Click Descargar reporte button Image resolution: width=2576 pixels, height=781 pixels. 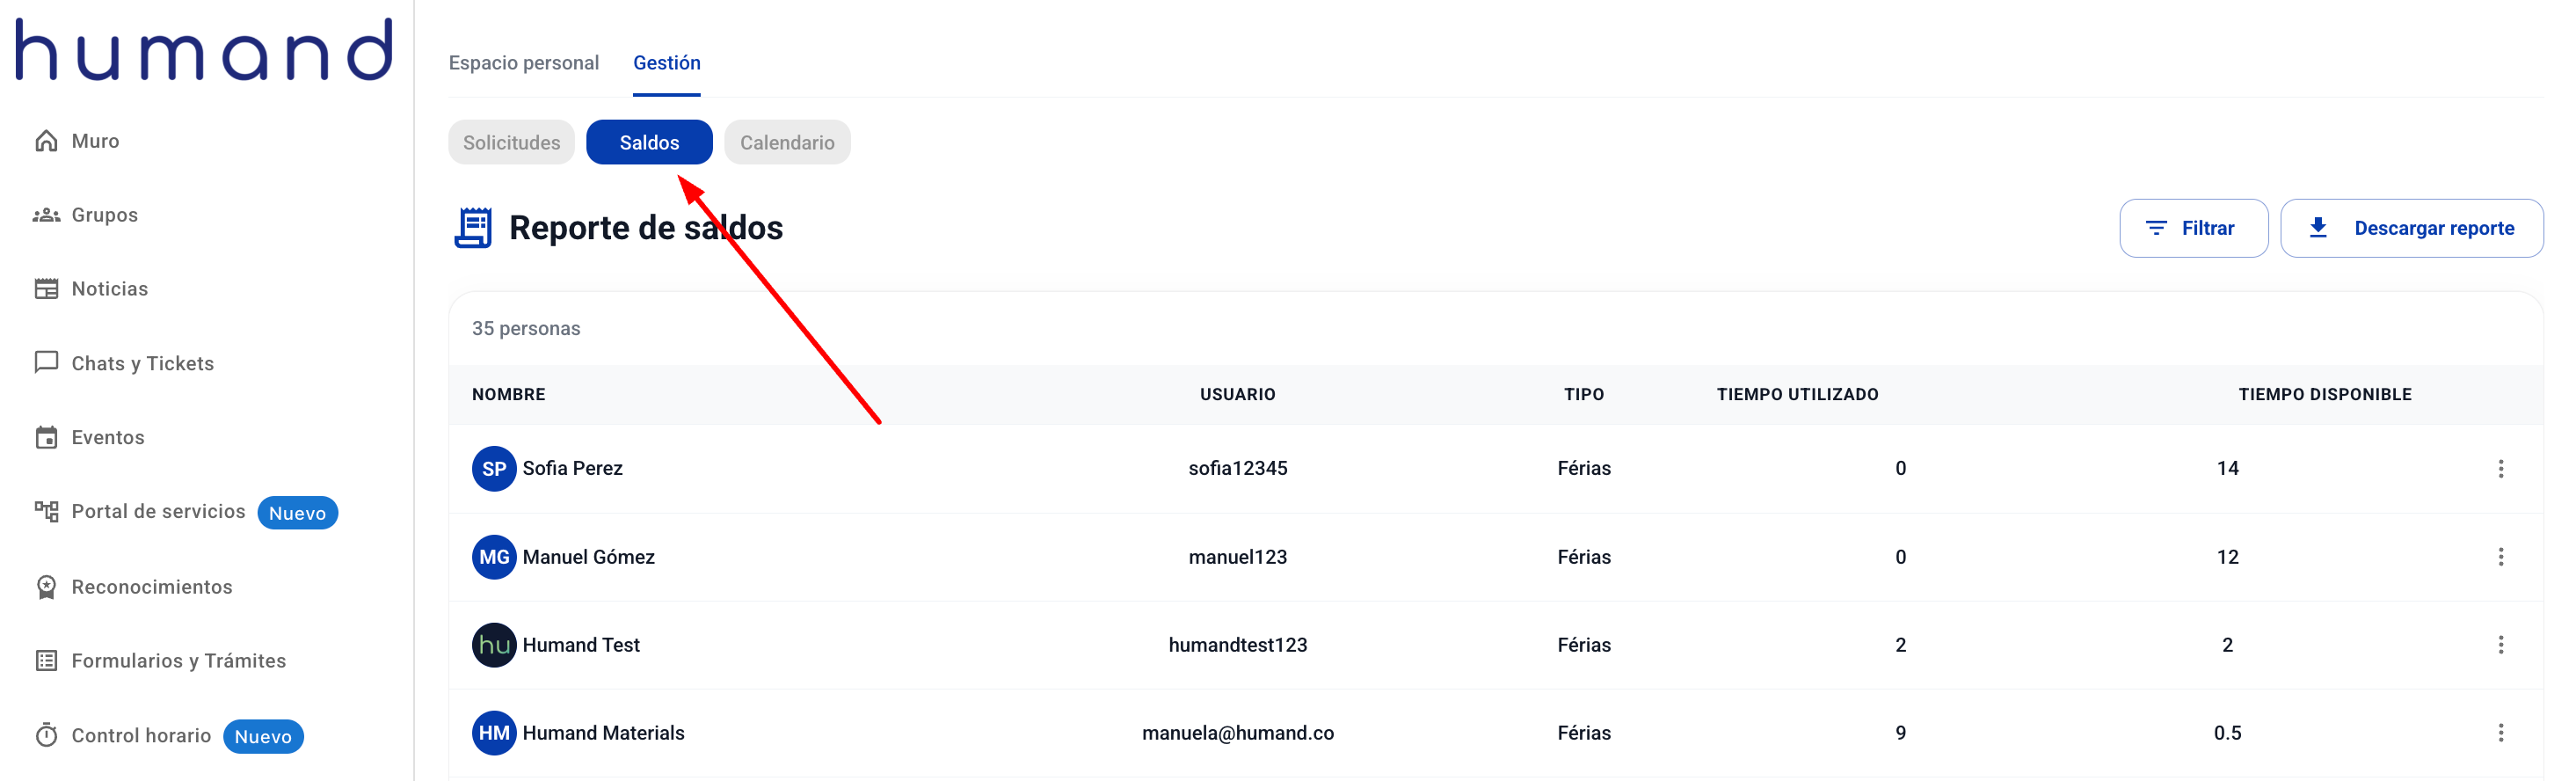2411,229
